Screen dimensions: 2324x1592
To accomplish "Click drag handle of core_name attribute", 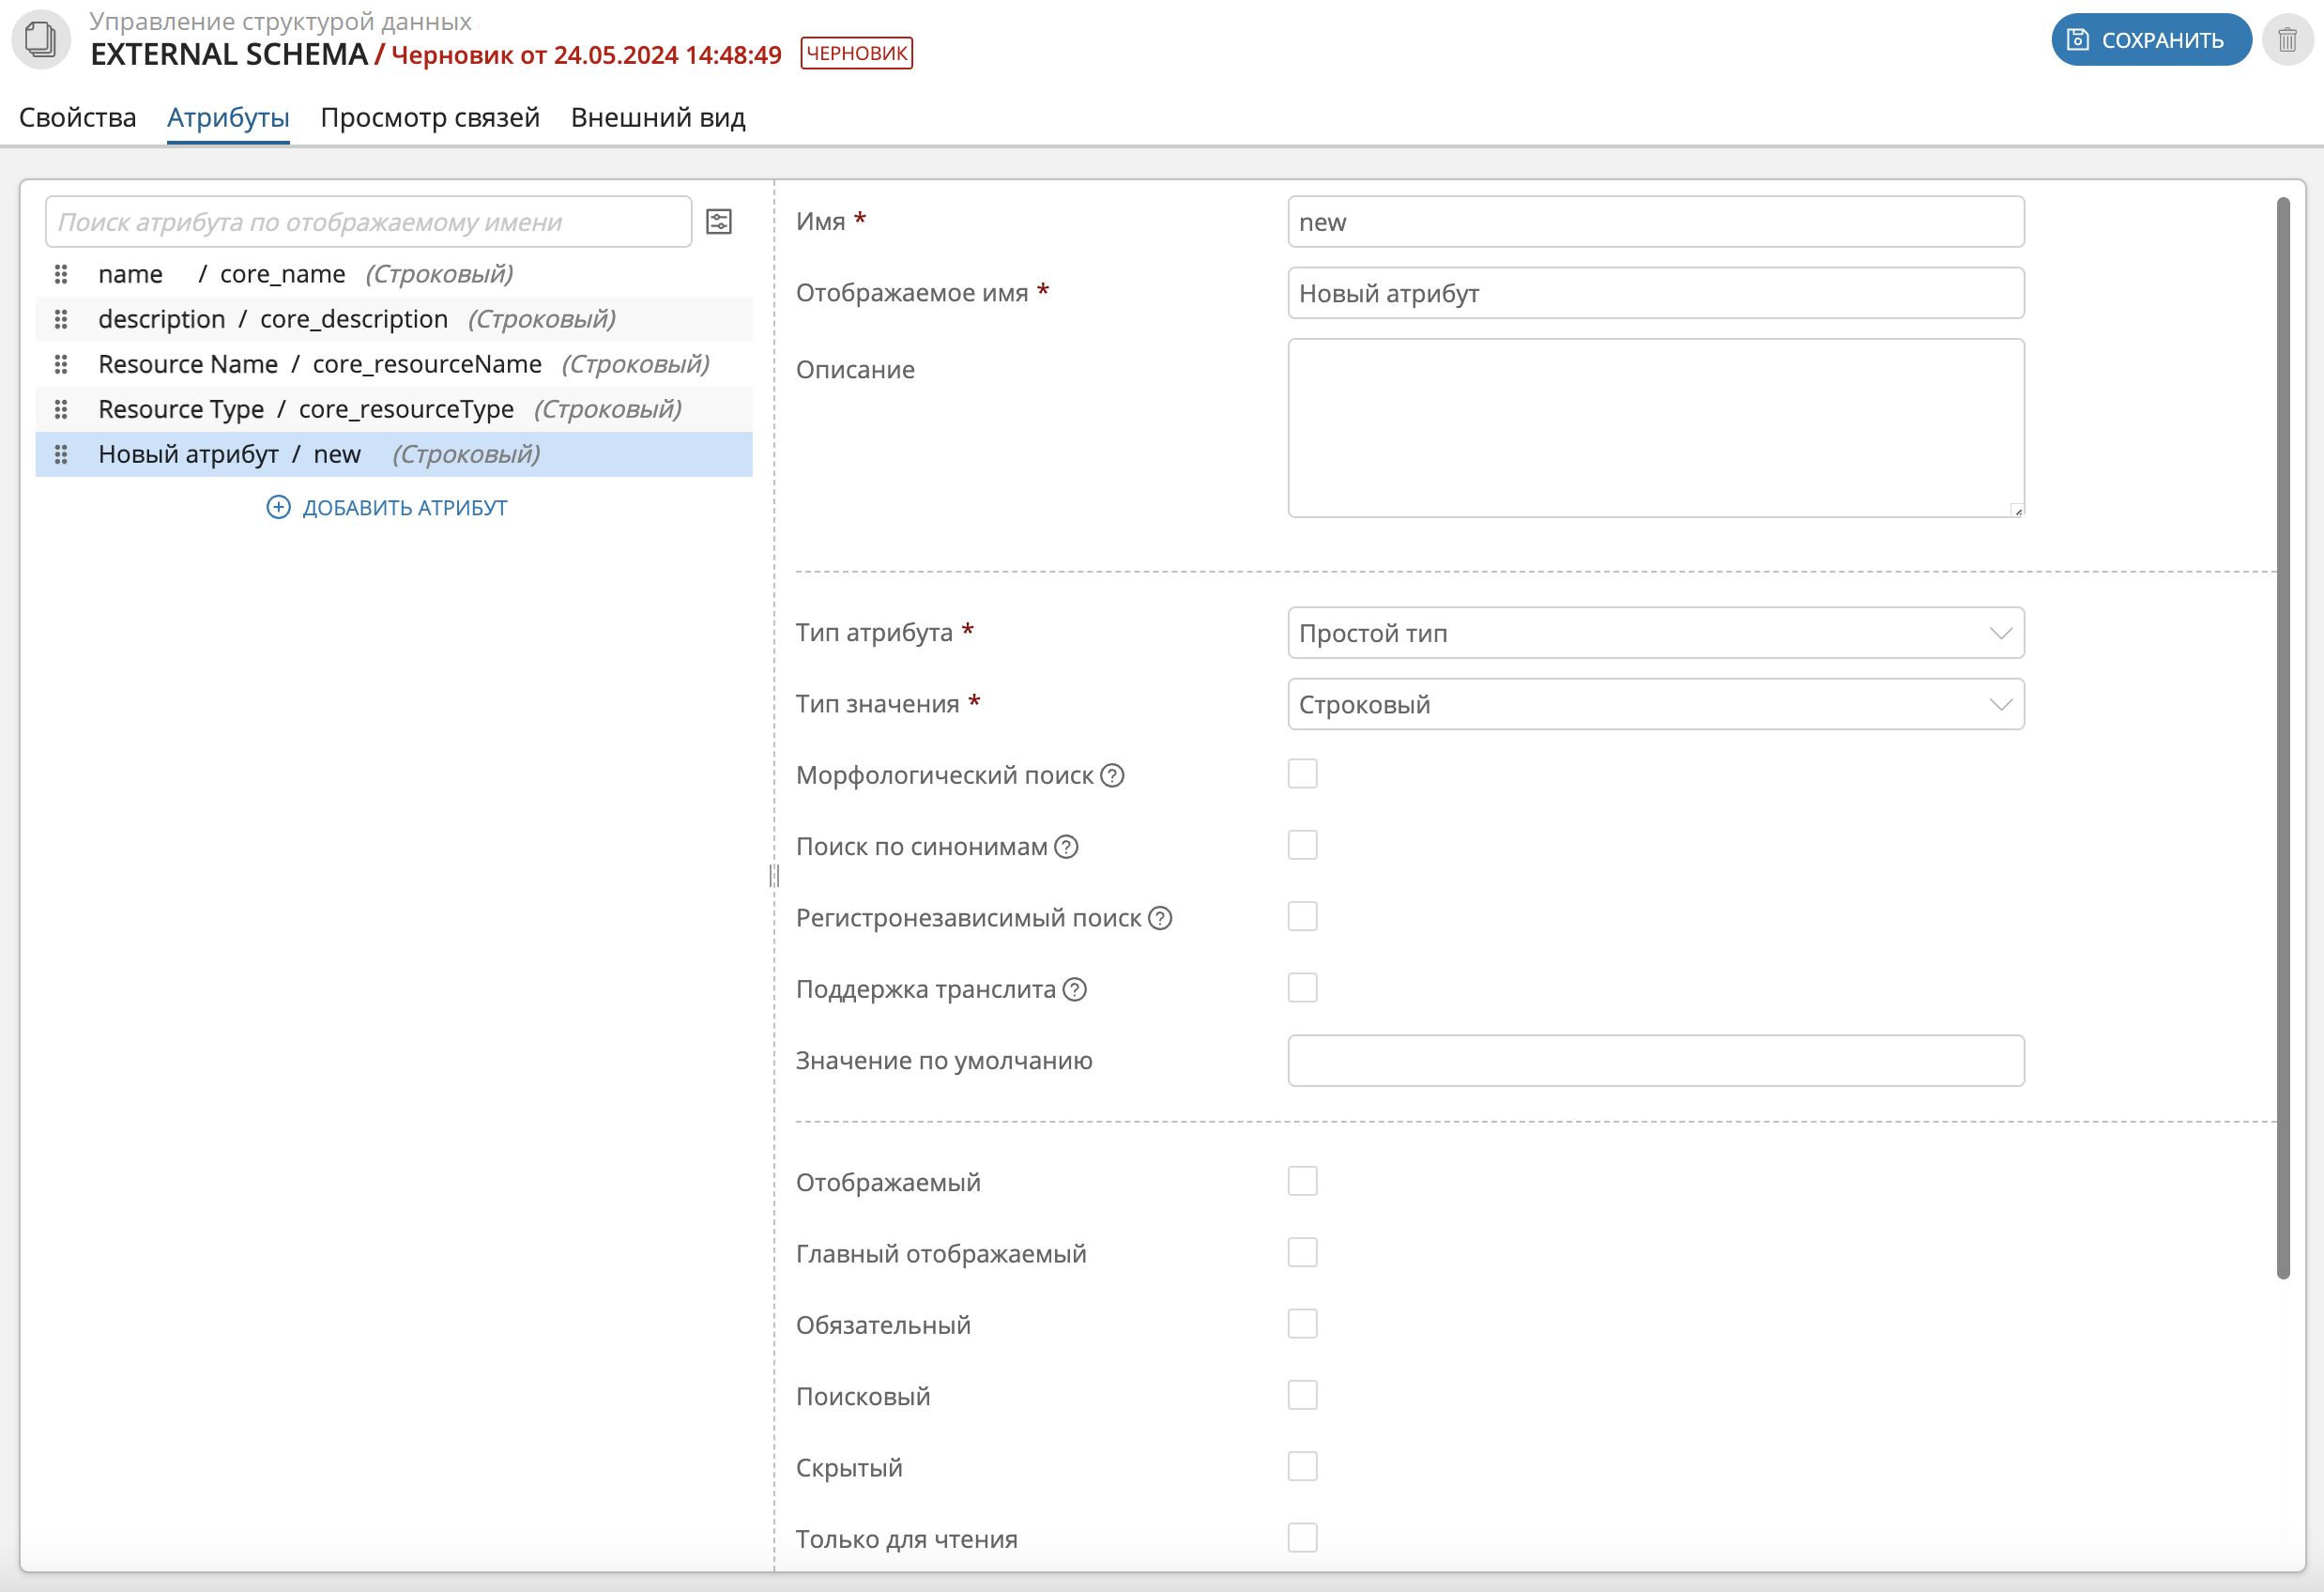I will (x=61, y=274).
